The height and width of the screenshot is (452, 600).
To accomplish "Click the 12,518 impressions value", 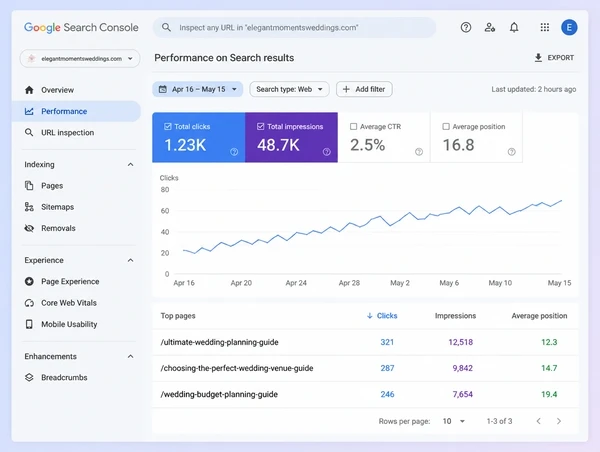I will pos(461,342).
